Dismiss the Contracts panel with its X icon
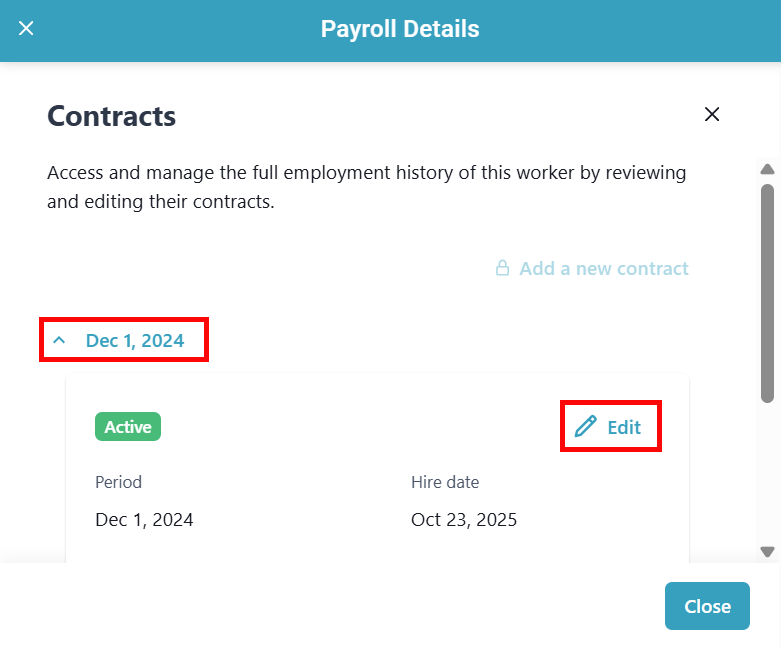The height and width of the screenshot is (667, 781). tap(712, 114)
